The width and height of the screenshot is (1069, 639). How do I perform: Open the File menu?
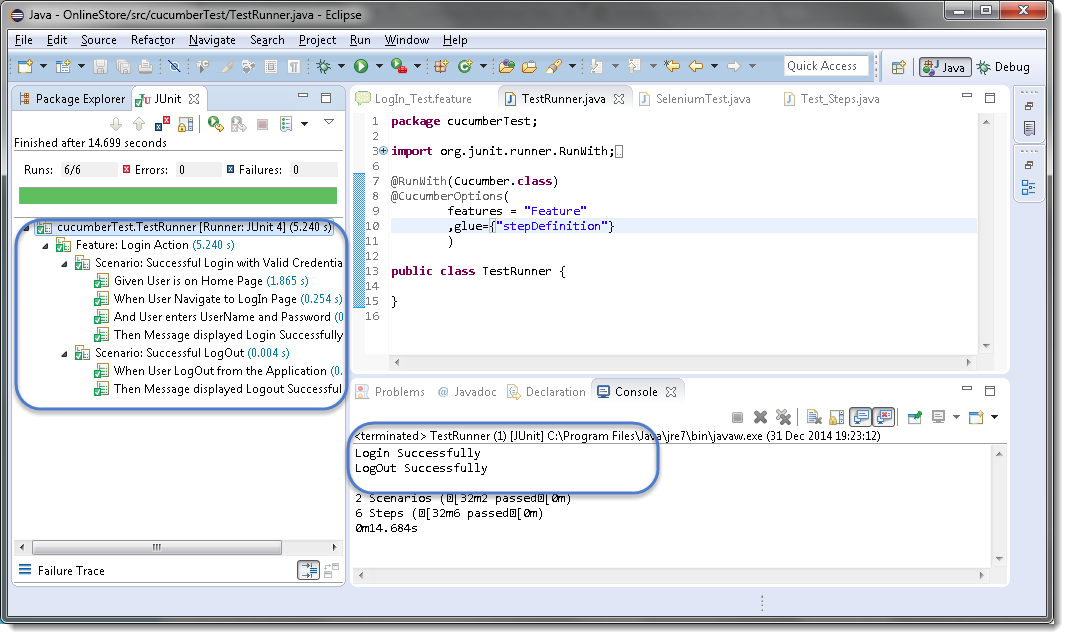click(x=24, y=40)
